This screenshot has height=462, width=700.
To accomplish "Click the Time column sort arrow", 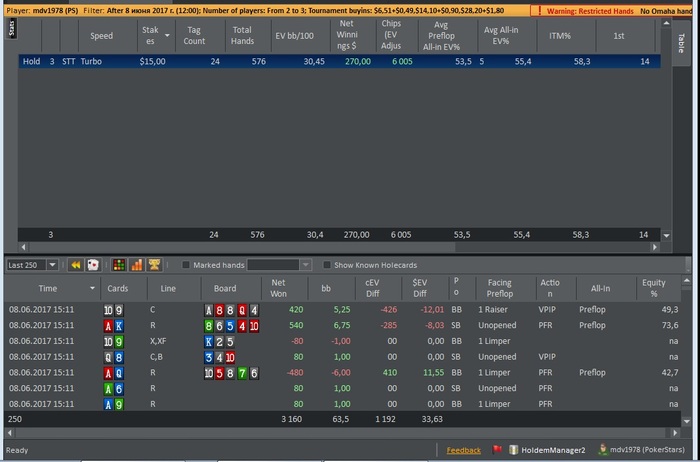I will (x=92, y=288).
